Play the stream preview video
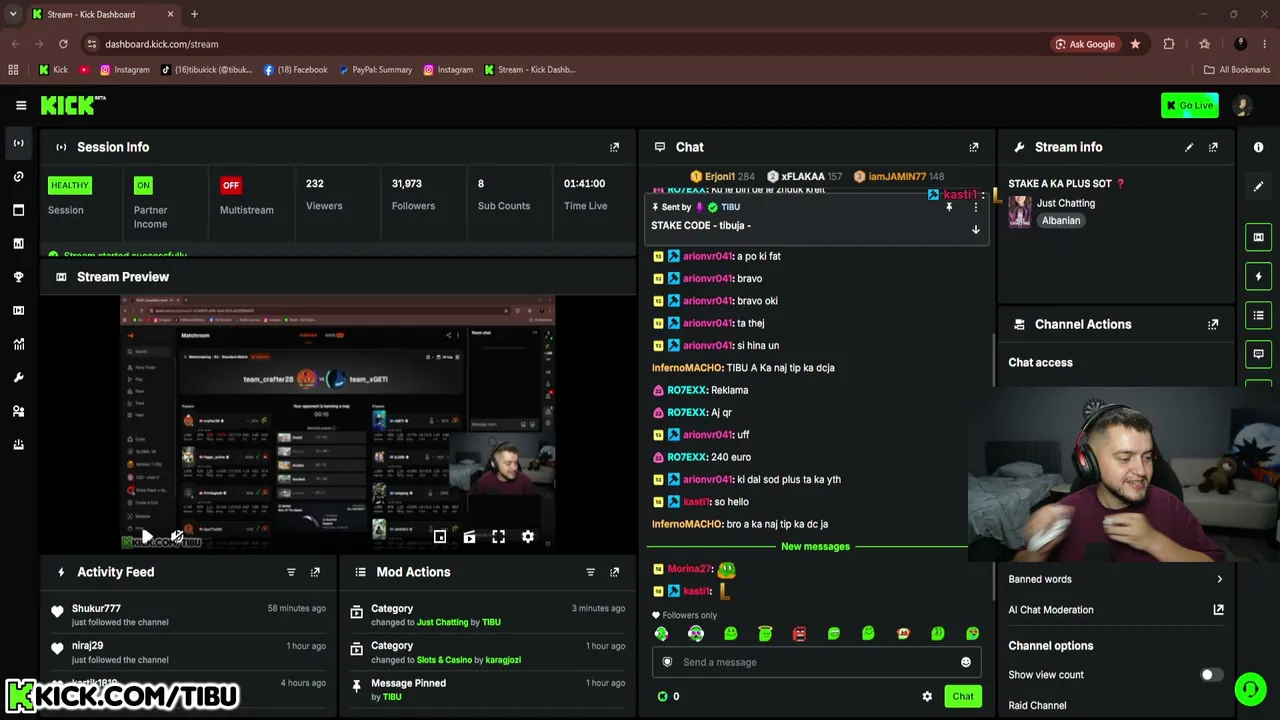Viewport: 1280px width, 720px height. 147,537
